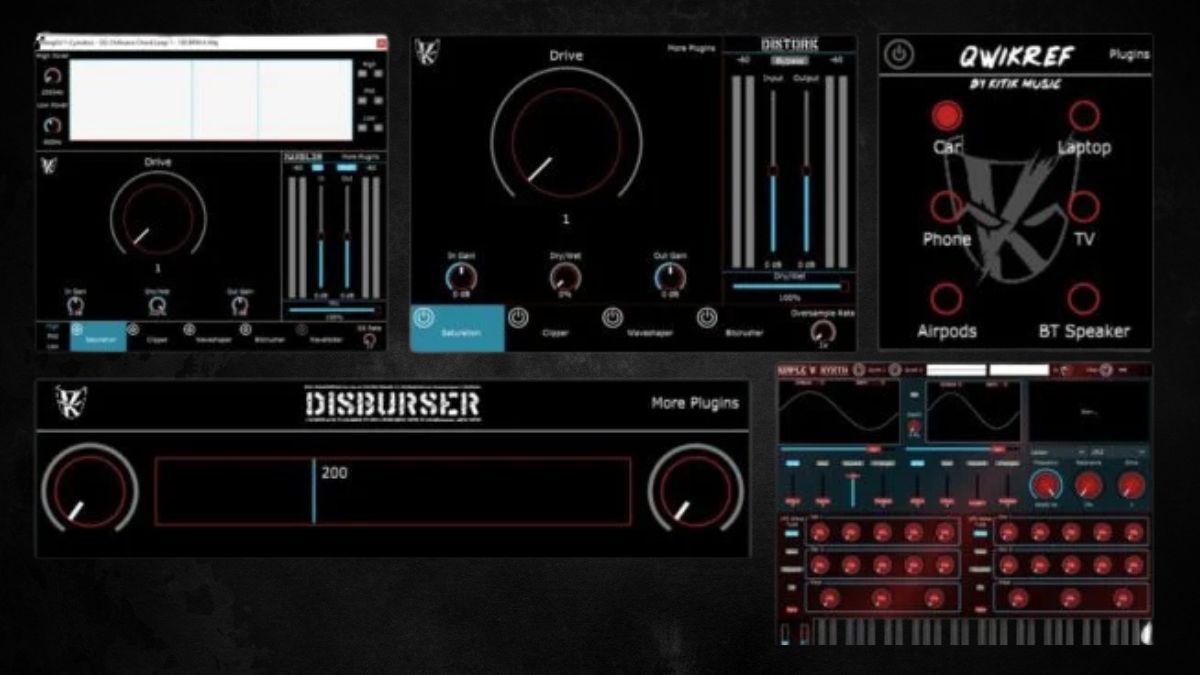Click the synth's Resonance knob

coord(1088,486)
